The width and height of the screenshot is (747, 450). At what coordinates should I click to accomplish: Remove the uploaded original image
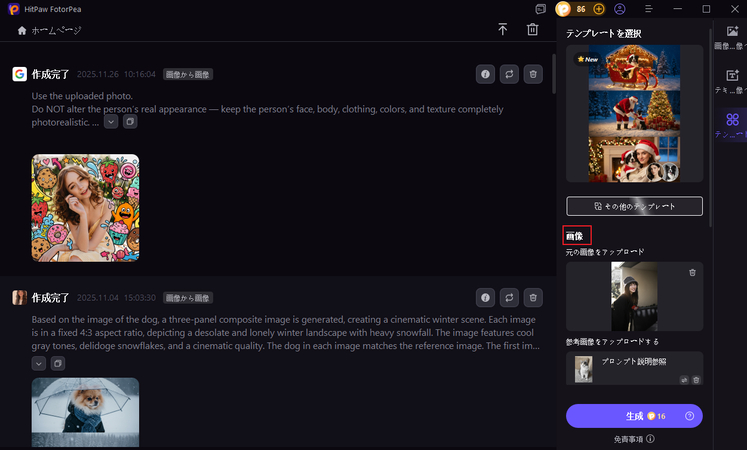click(692, 272)
